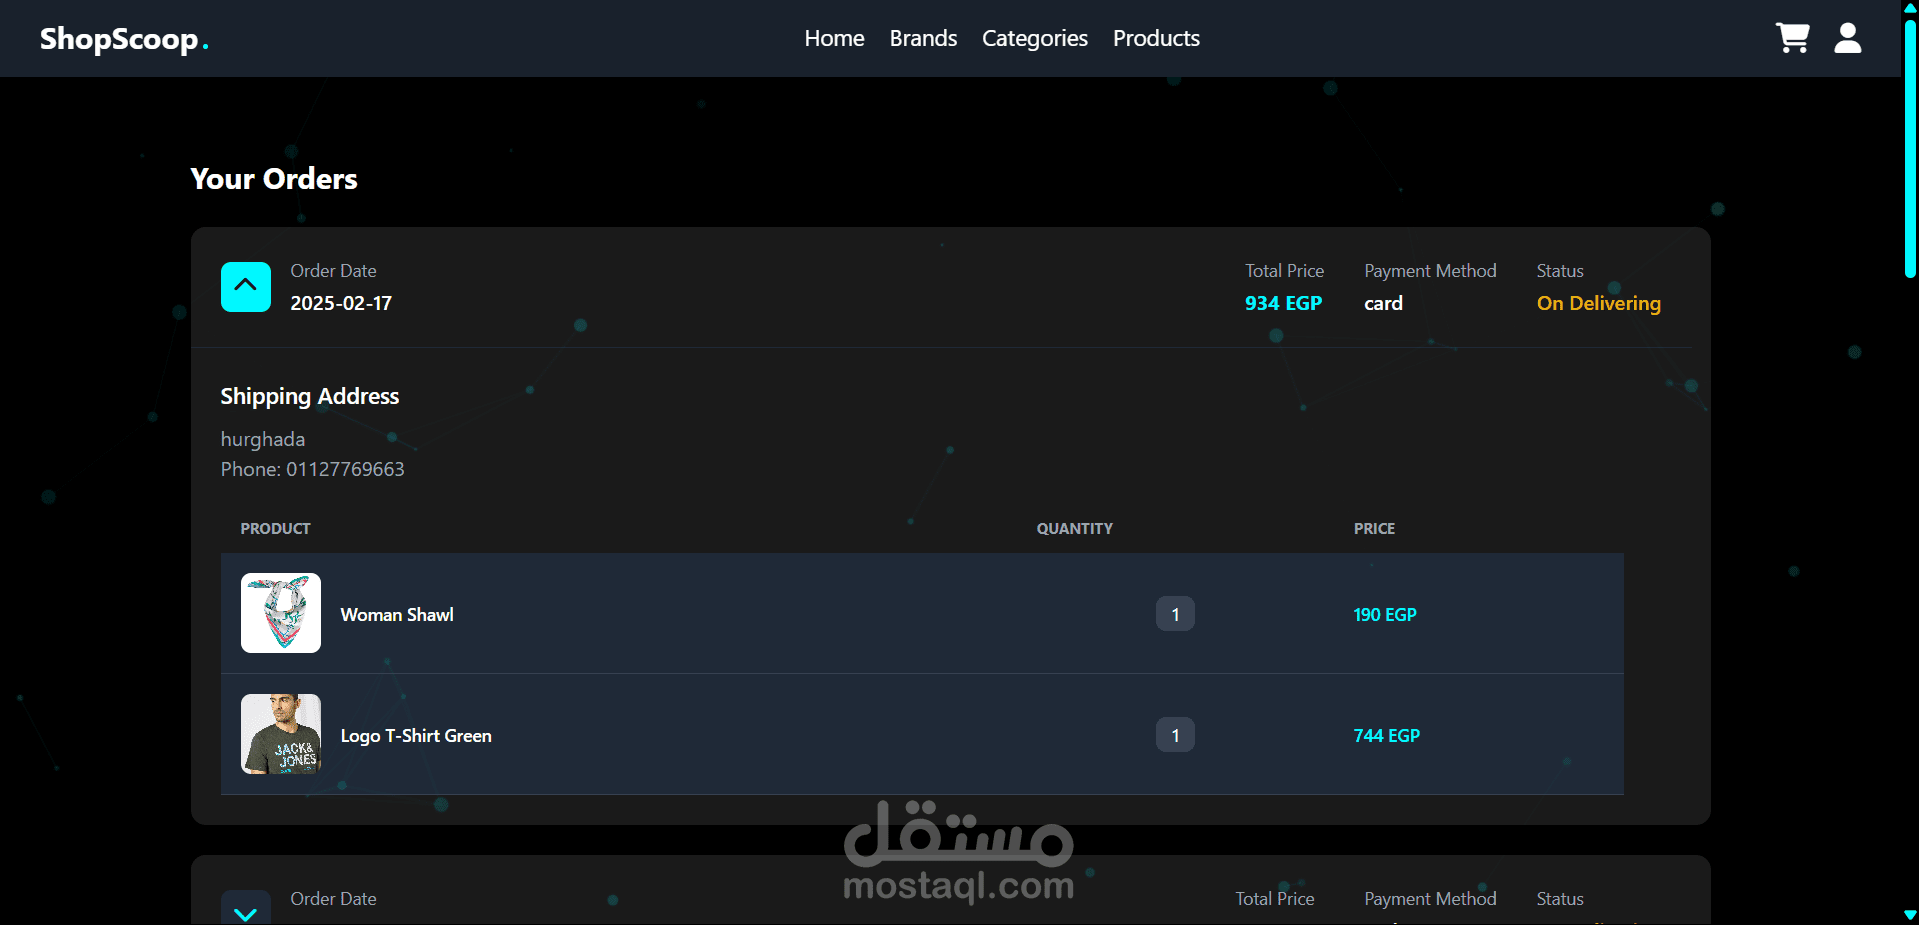The image size is (1919, 925).
Task: Click the Logo T-Shirt Green thumbnail
Action: click(x=281, y=734)
